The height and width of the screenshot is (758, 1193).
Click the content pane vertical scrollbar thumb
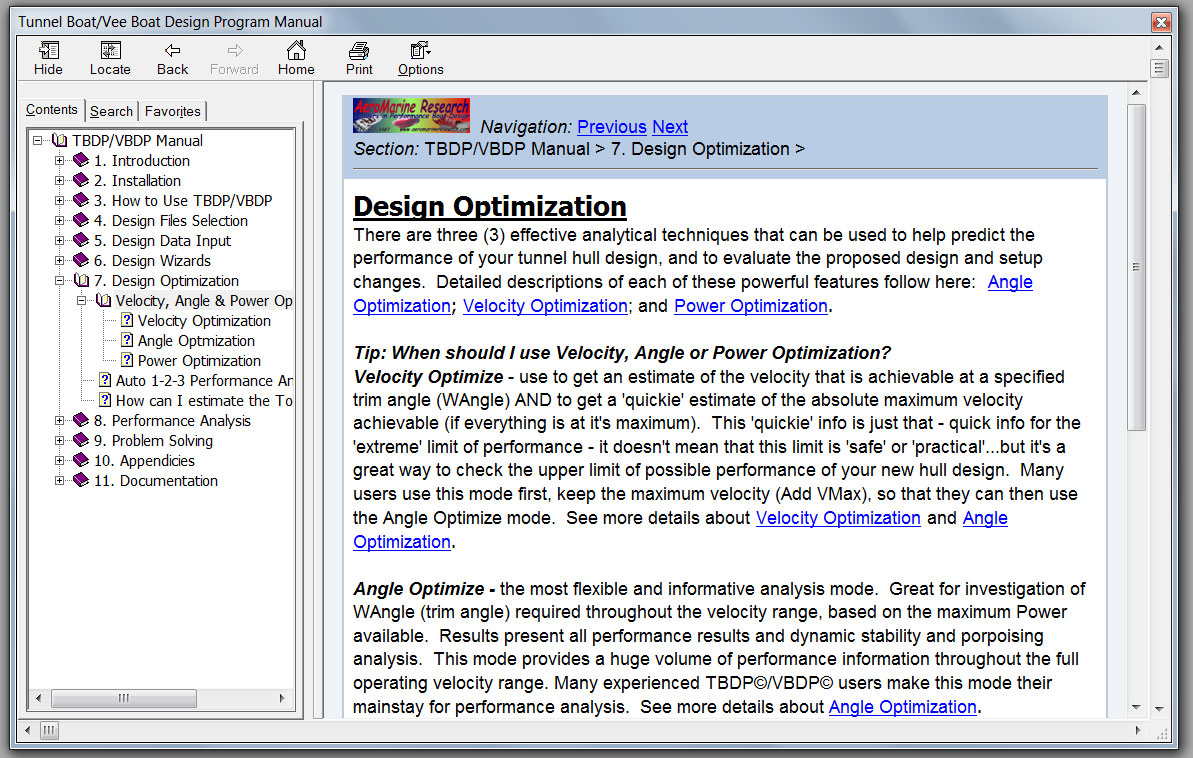pyautogui.click(x=1136, y=267)
